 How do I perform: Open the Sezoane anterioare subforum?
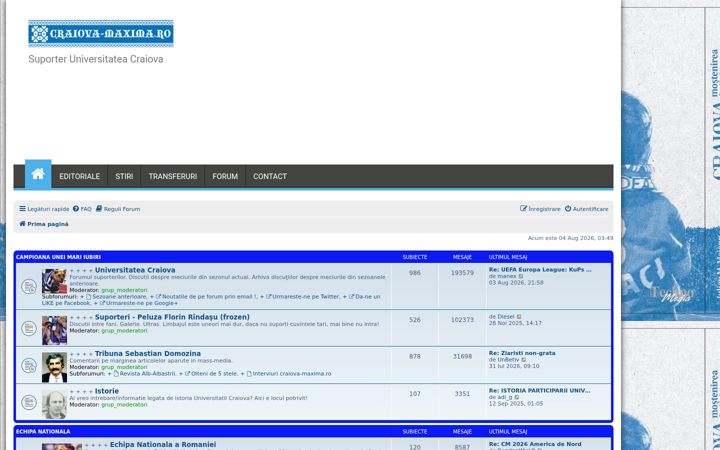click(x=119, y=297)
